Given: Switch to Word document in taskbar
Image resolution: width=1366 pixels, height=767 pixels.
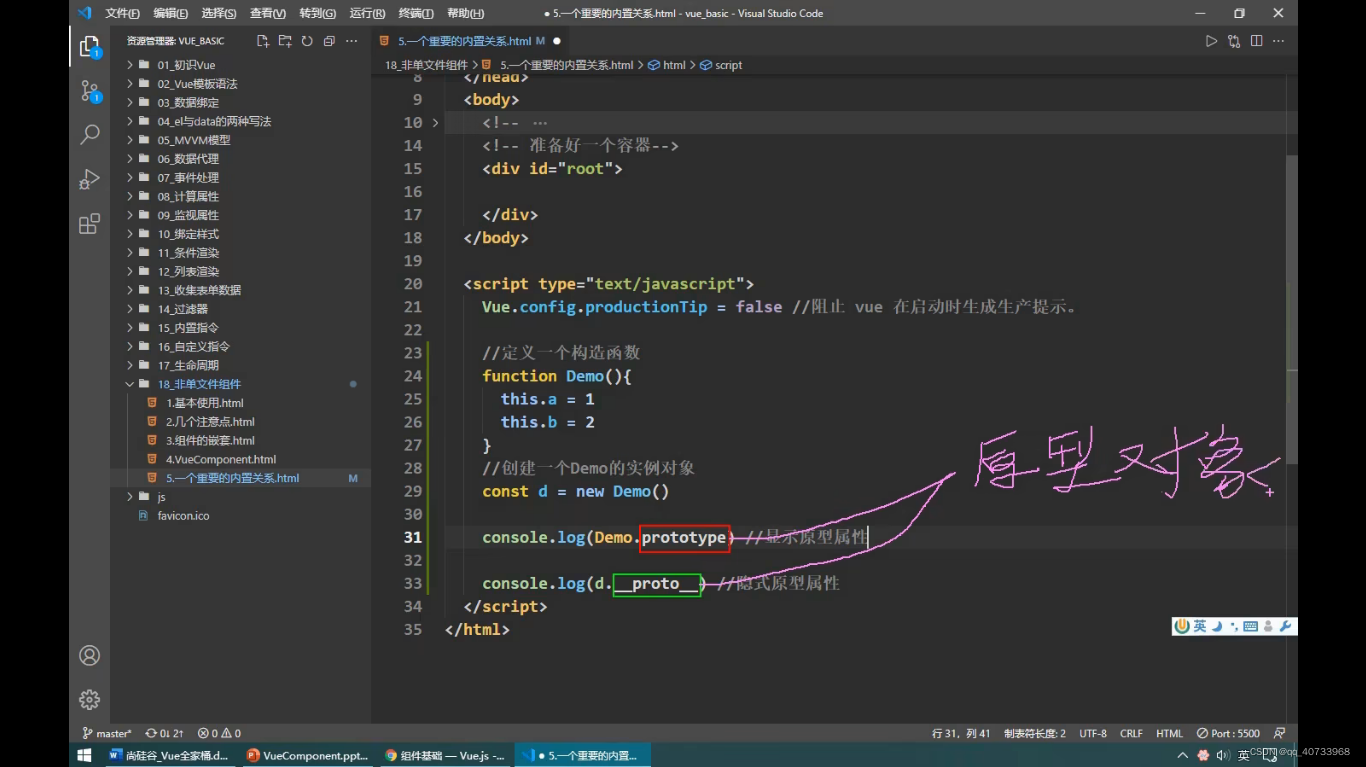Looking at the screenshot, I should coord(169,755).
